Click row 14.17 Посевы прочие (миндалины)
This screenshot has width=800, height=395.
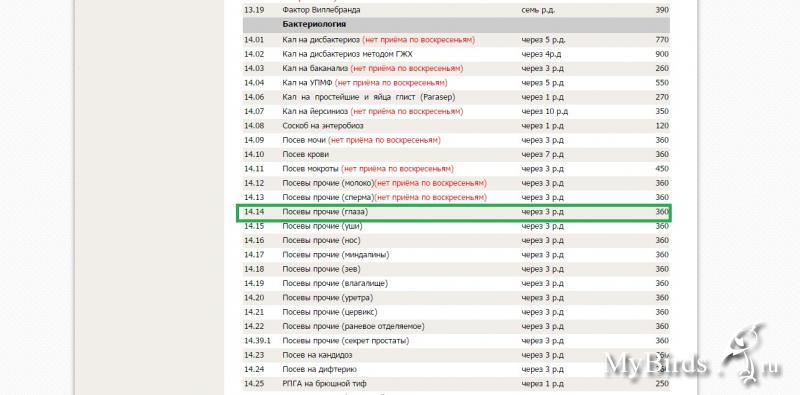[x=456, y=255]
